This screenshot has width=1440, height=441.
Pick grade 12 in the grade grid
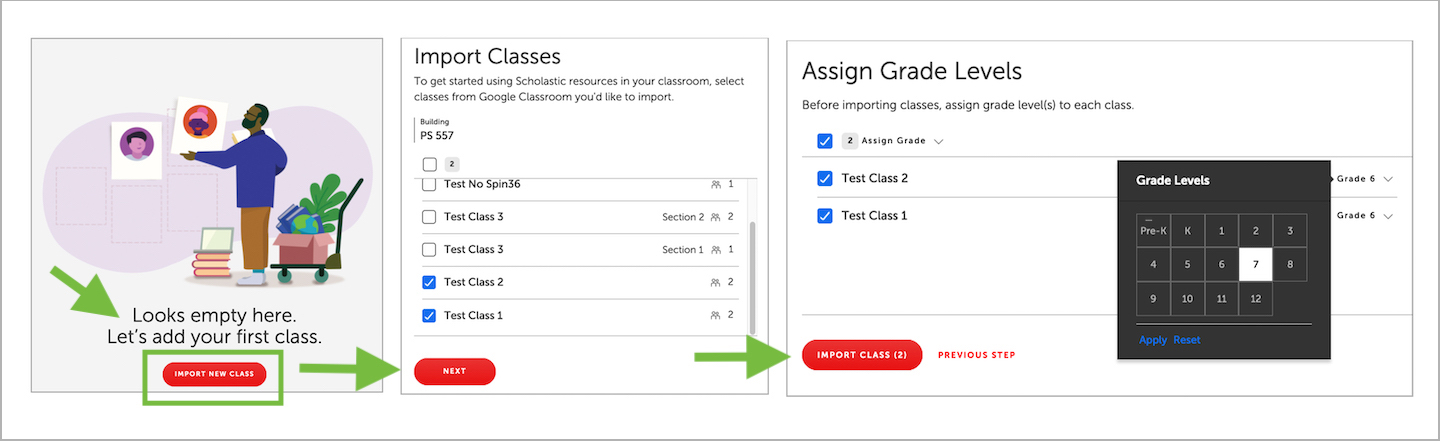click(1255, 298)
